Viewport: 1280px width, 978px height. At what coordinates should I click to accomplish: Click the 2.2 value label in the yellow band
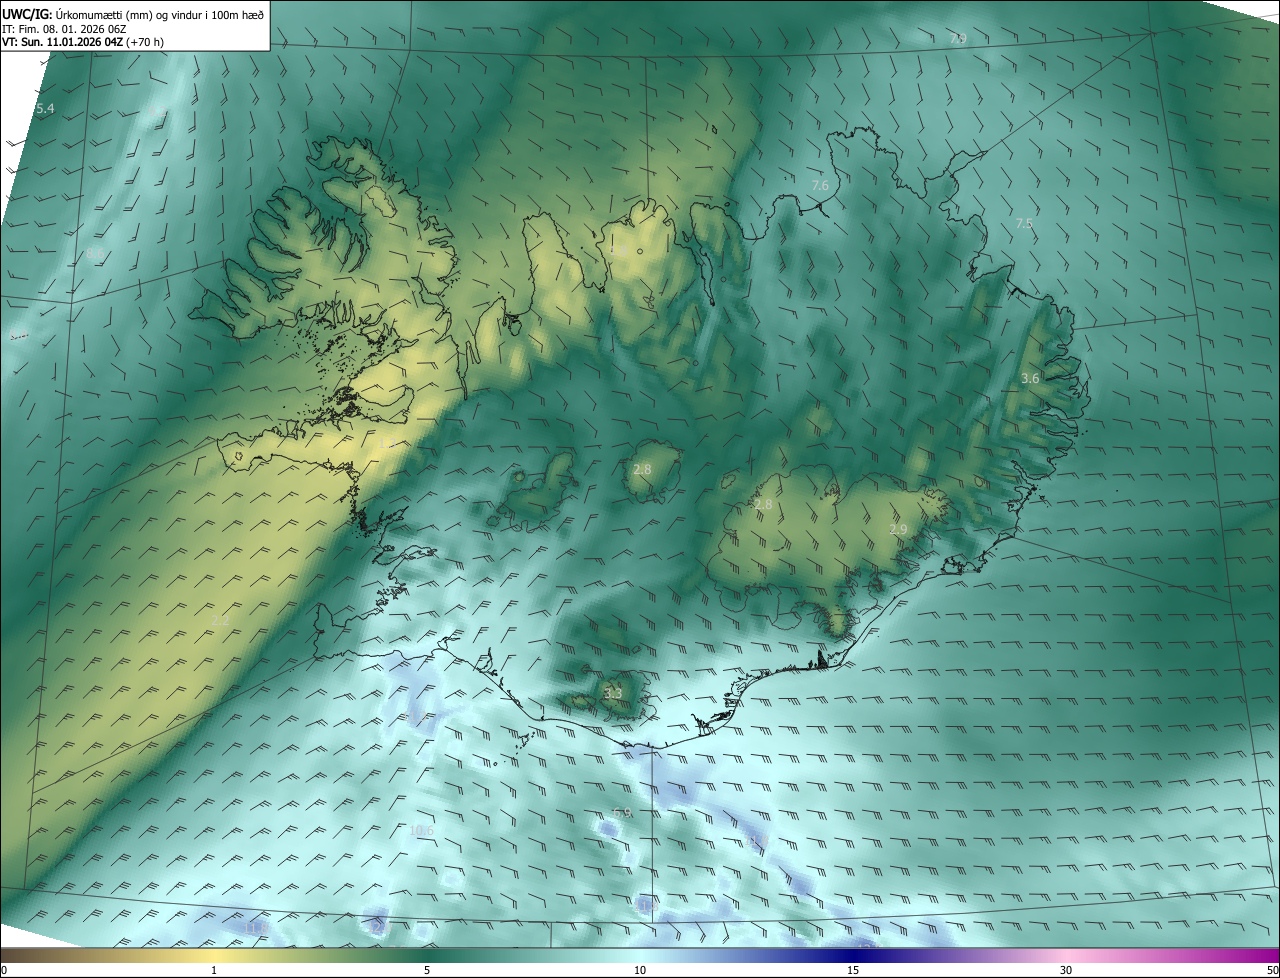(221, 620)
